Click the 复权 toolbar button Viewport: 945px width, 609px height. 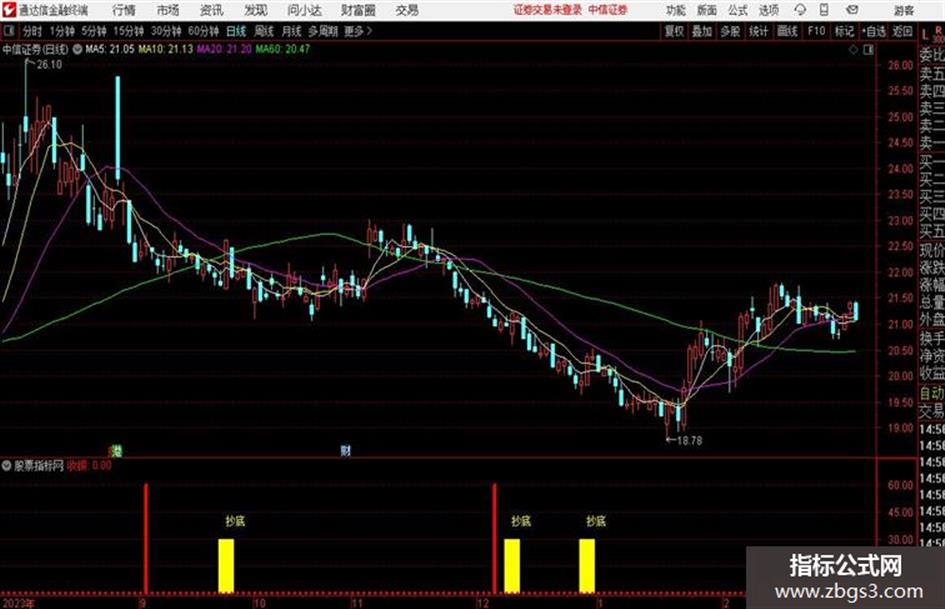coord(674,31)
